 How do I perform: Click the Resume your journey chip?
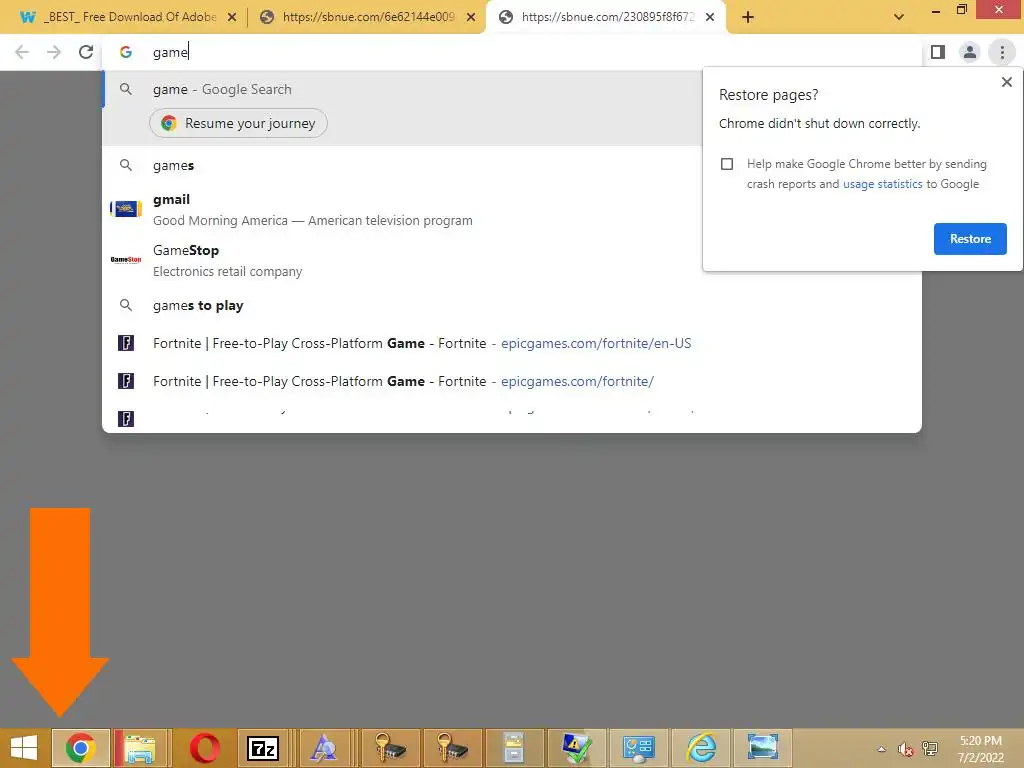(238, 123)
